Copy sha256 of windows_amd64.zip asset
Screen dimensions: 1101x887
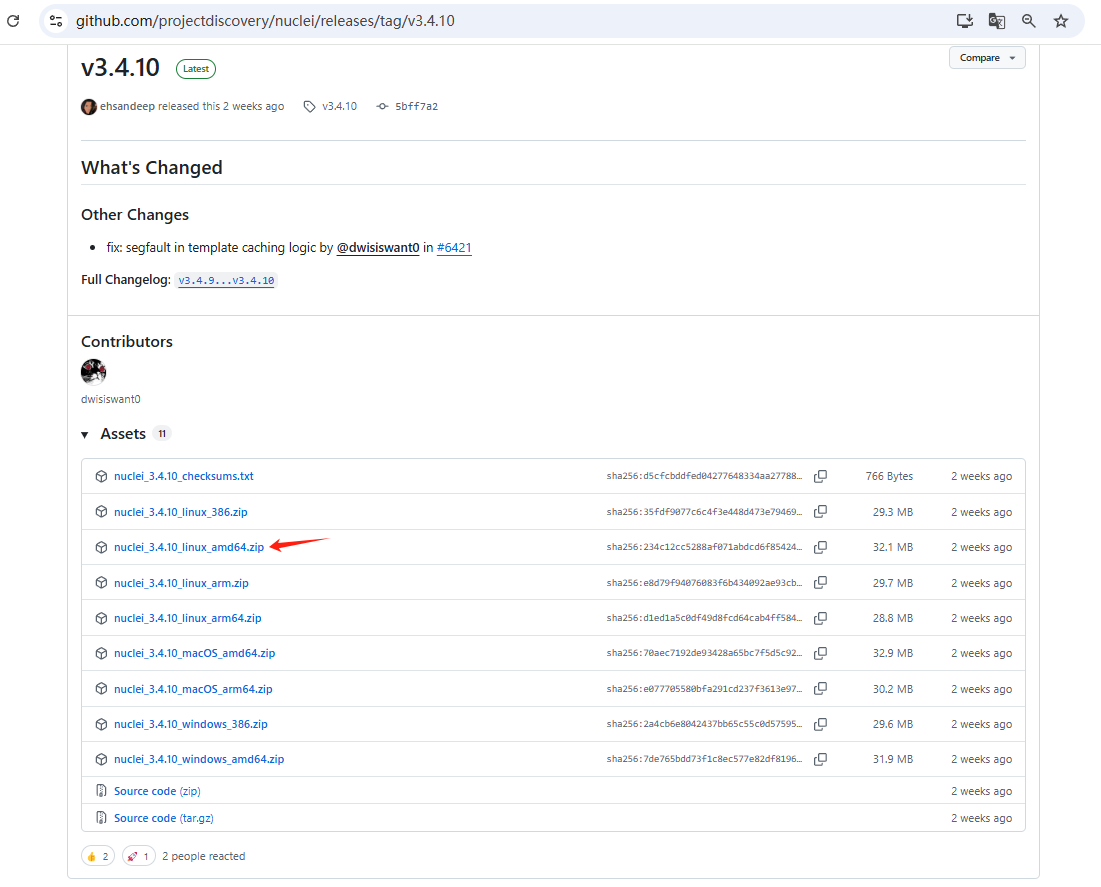[x=820, y=759]
